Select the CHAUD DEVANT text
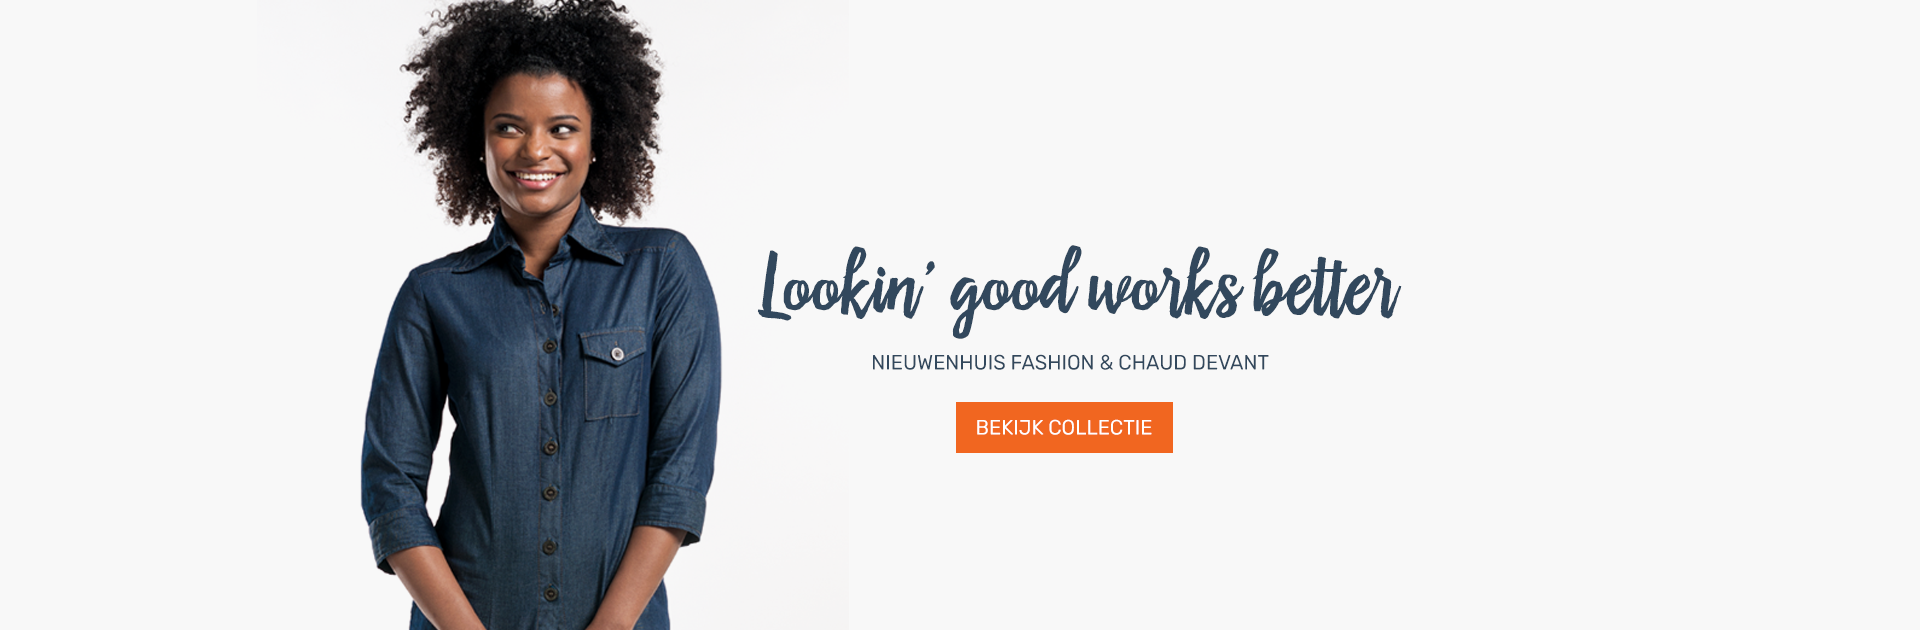Screen dimensions: 1920x630 pyautogui.click(x=1193, y=363)
